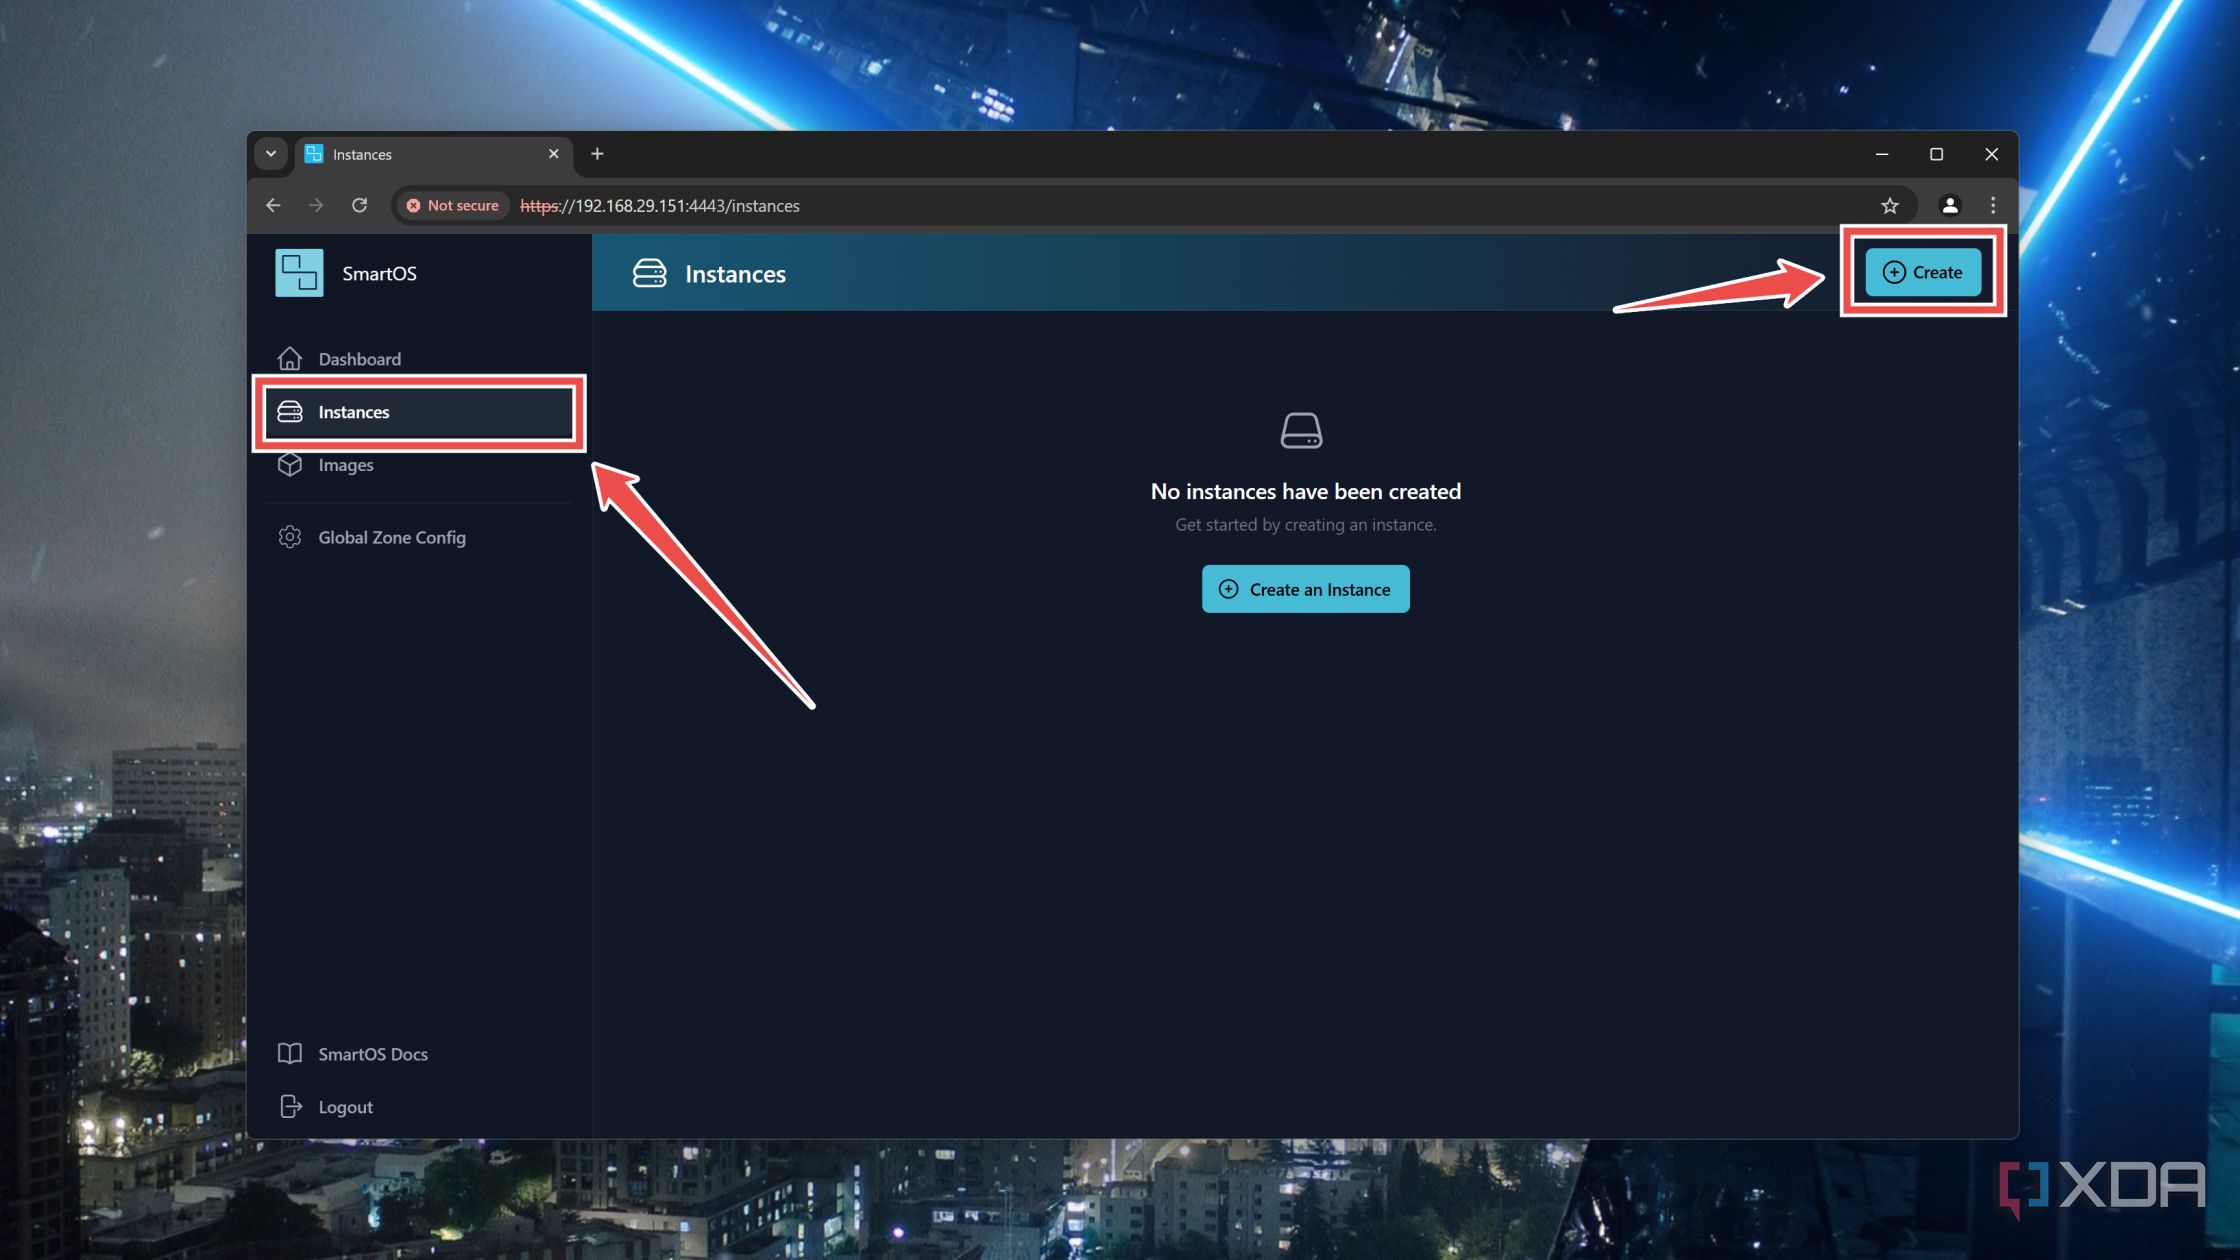Bookmark this page with the star icon
This screenshot has width=2240, height=1260.
1890,205
